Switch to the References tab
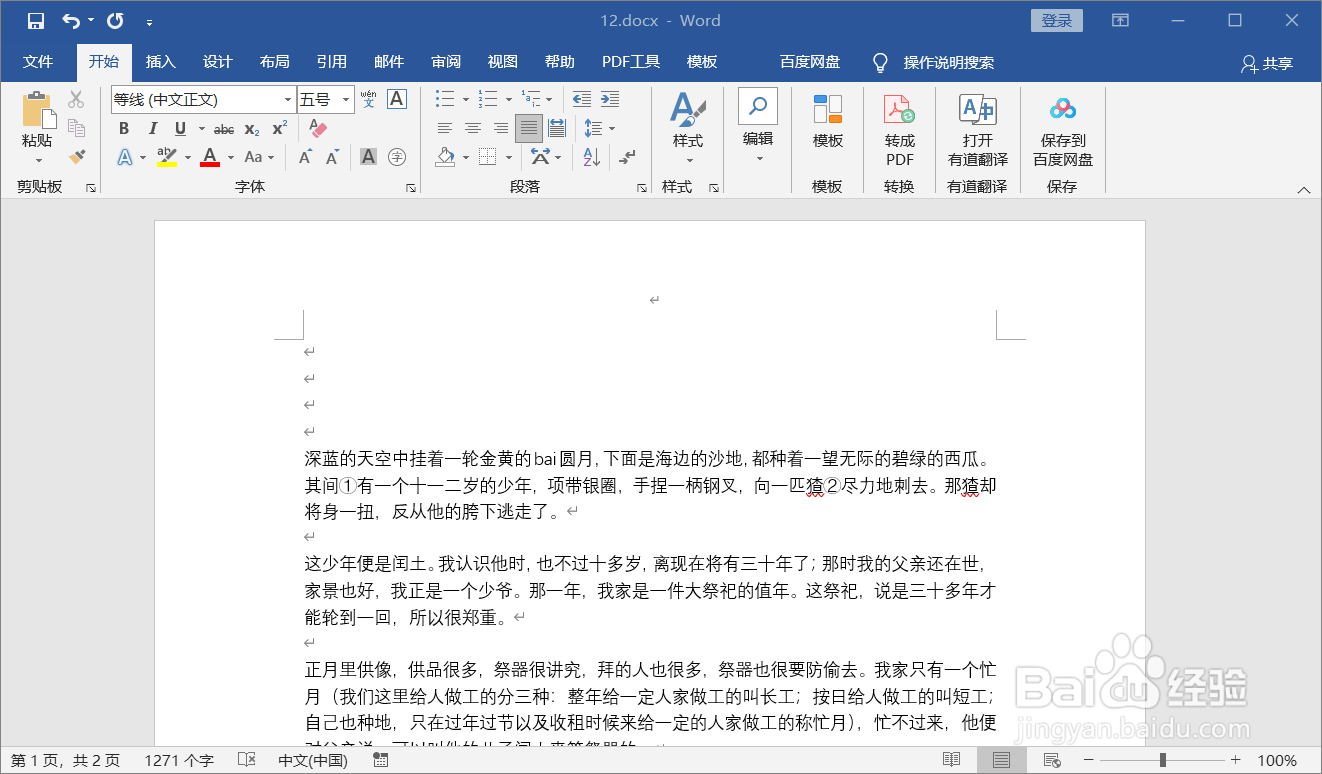This screenshot has width=1322, height=774. pyautogui.click(x=331, y=62)
